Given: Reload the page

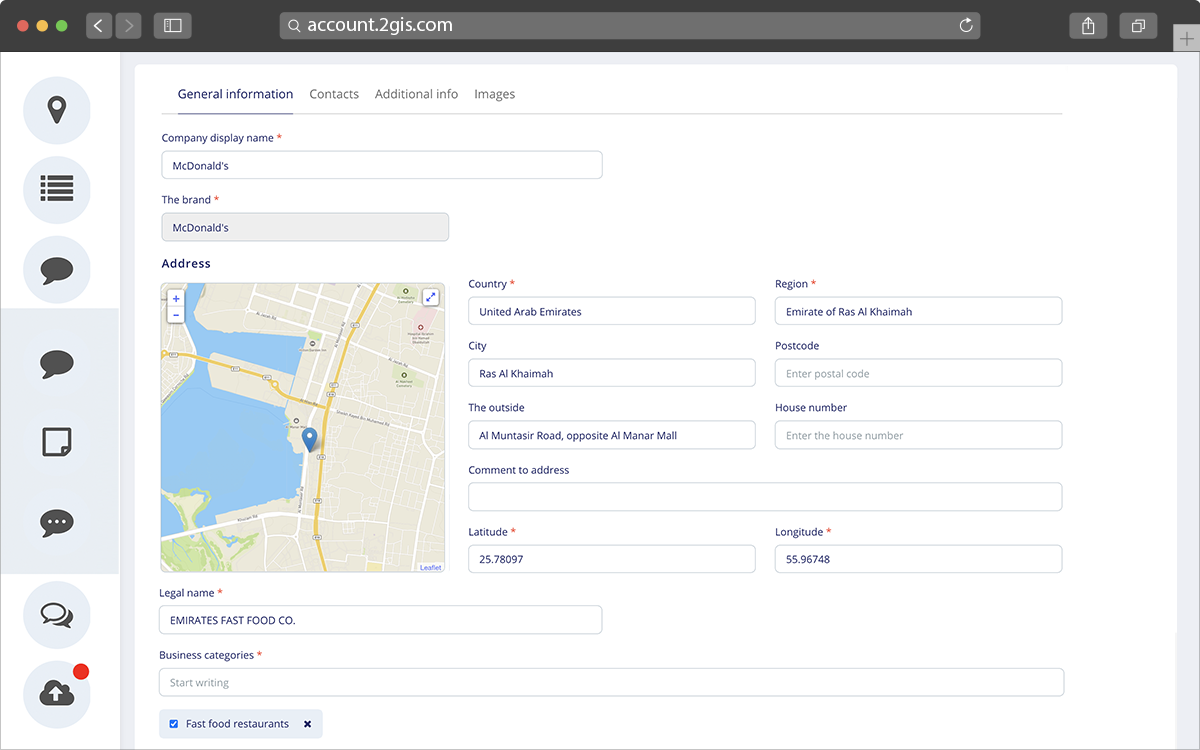Looking at the screenshot, I should click(966, 26).
